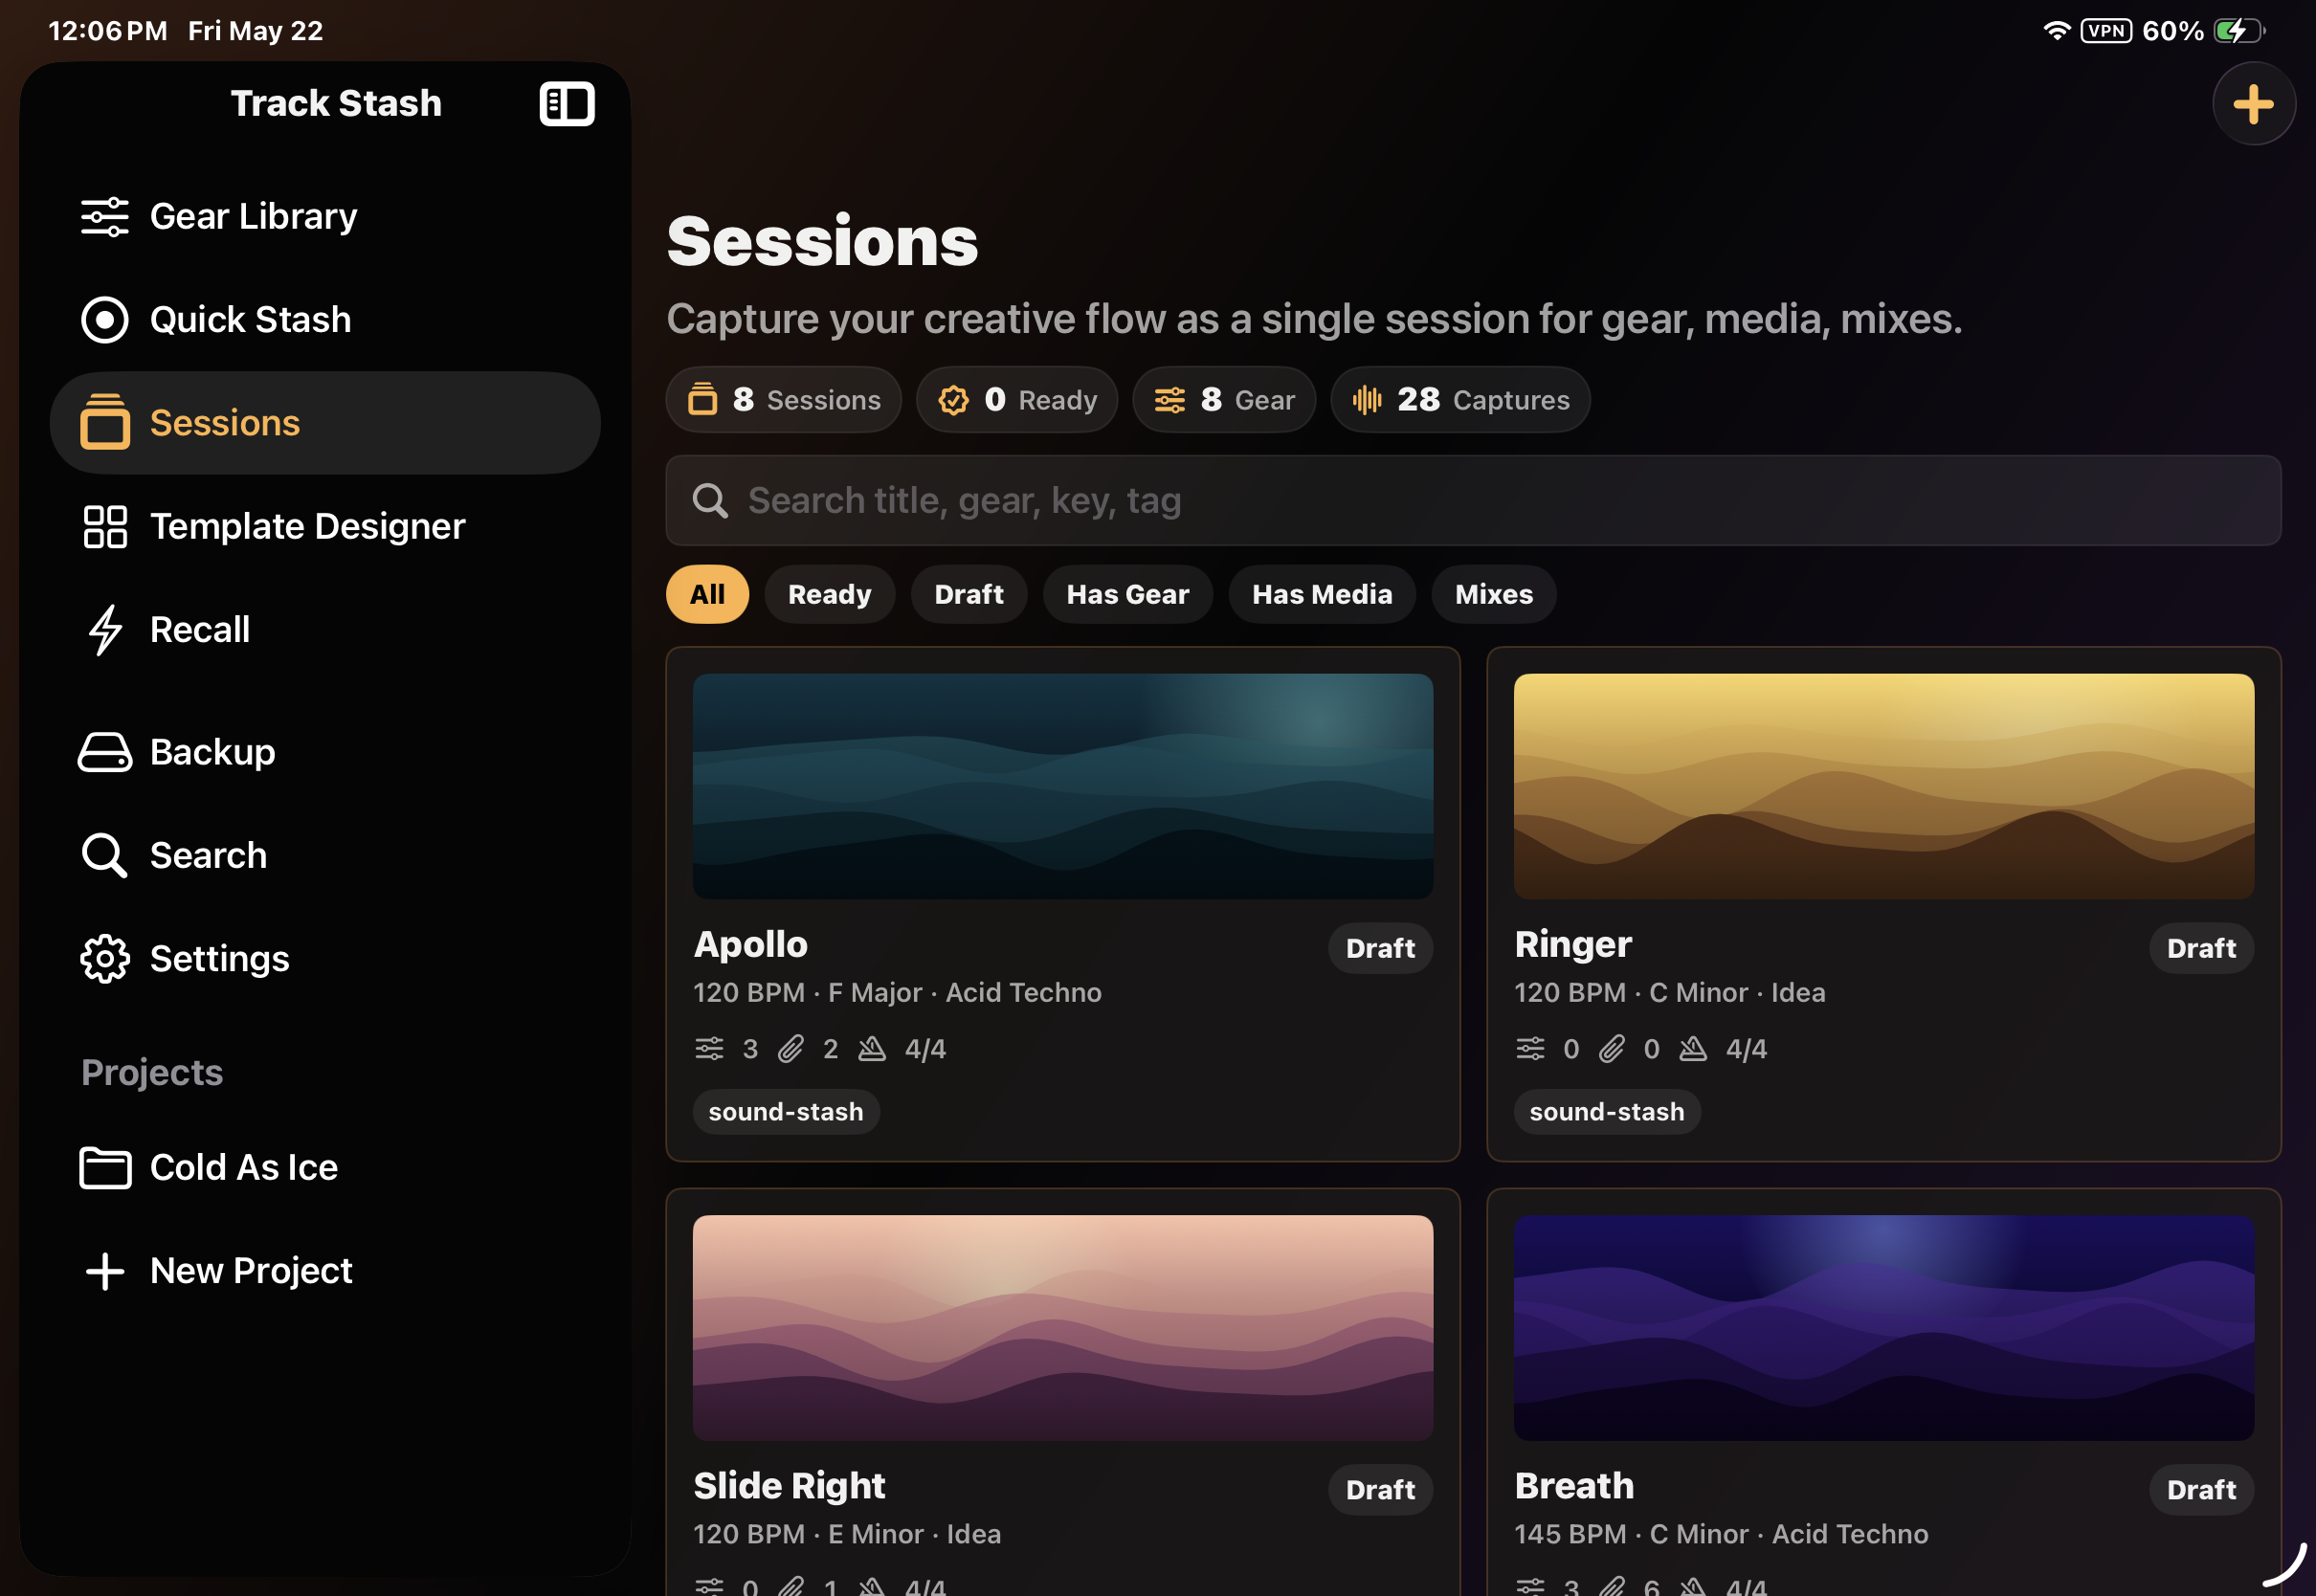
Task: Click the Slide Right session title
Action: tap(790, 1487)
